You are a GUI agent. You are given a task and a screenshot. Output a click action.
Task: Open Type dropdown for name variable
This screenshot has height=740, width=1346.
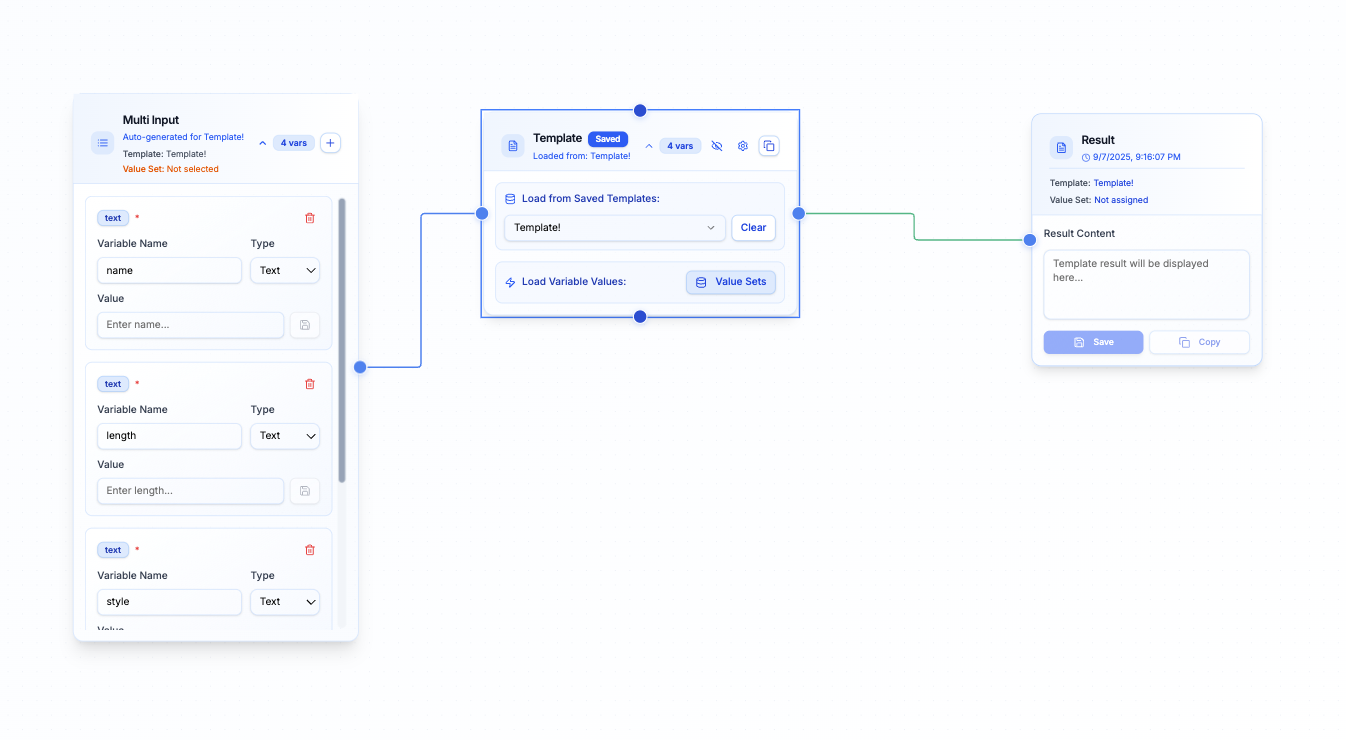pos(284,270)
